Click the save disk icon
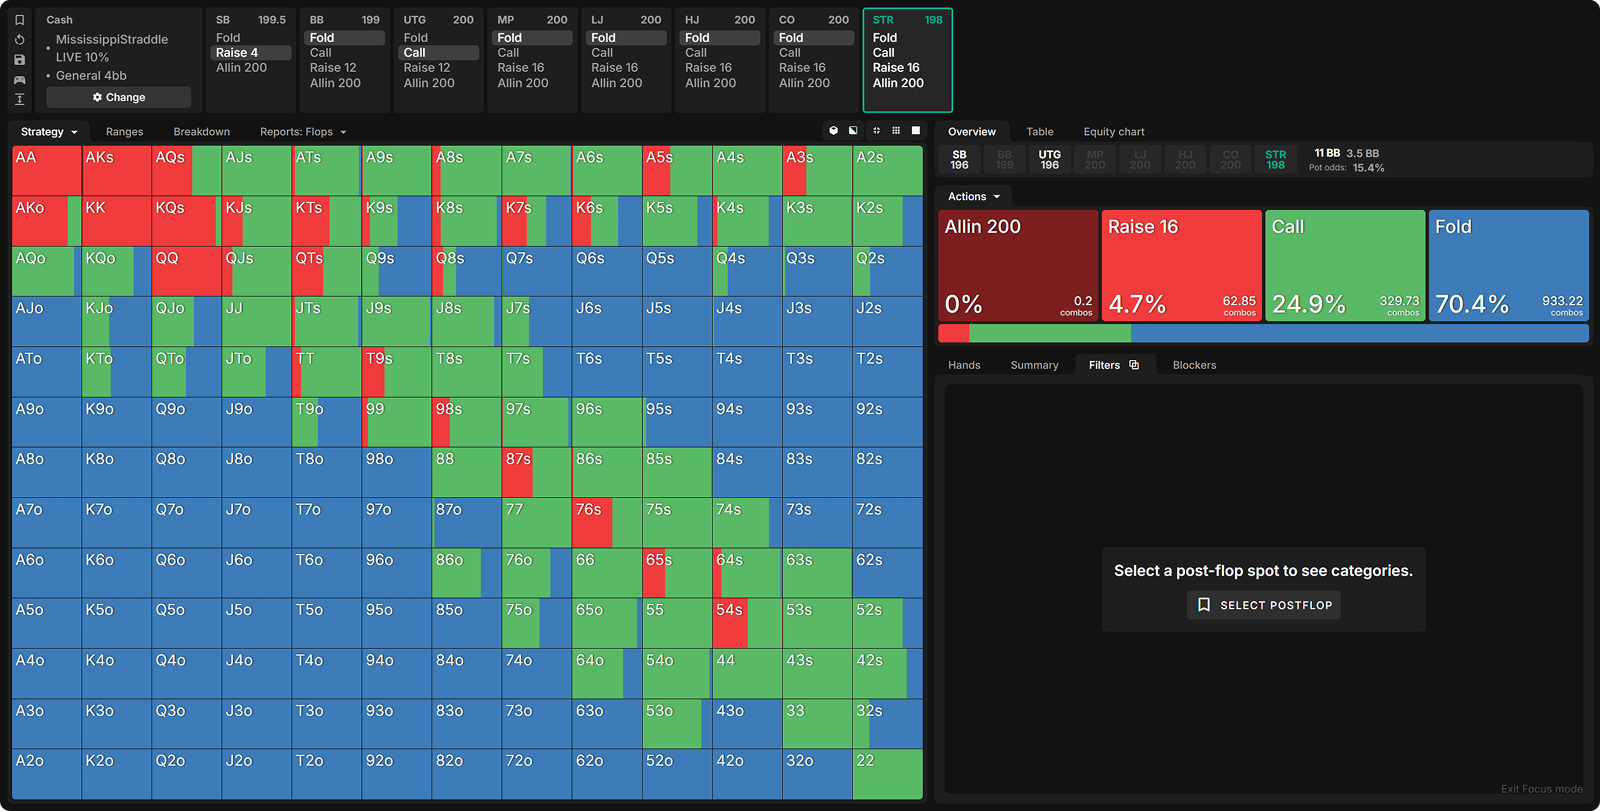 (19, 60)
